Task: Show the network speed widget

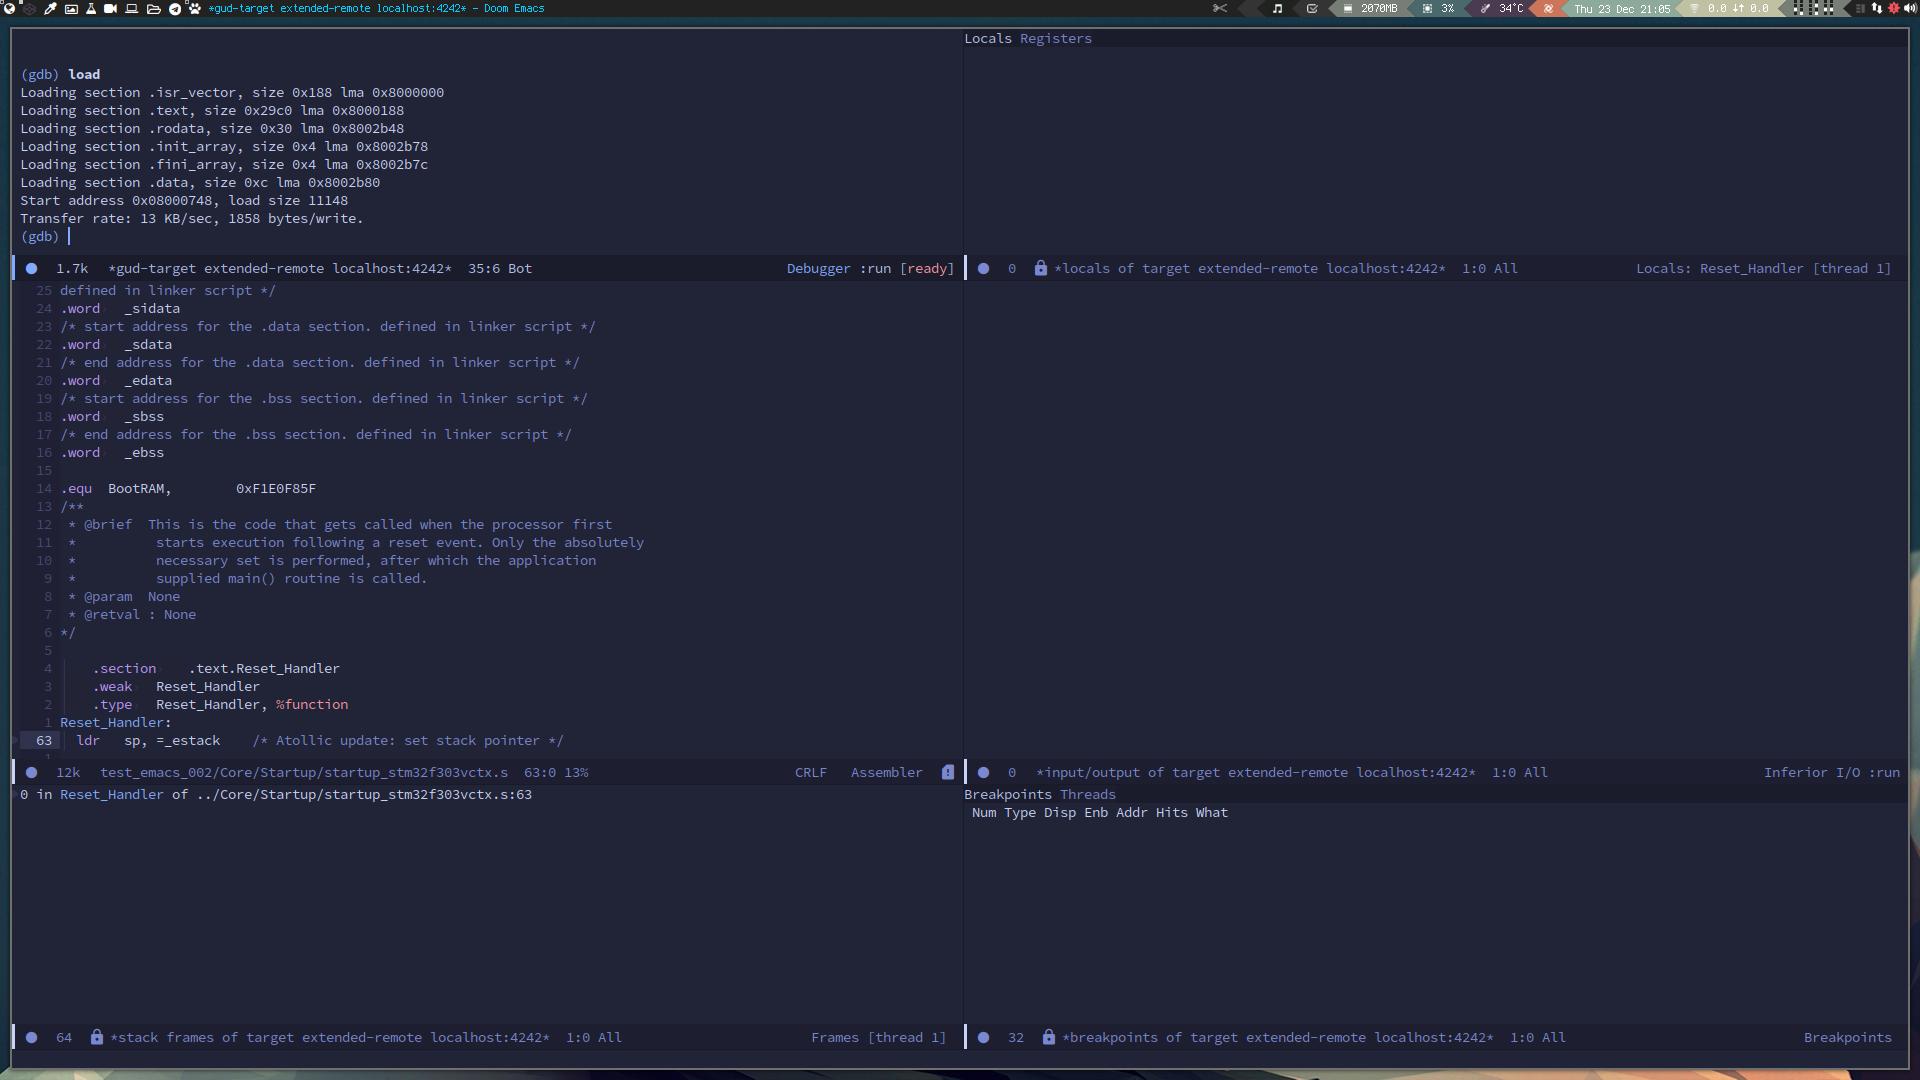Action: click(x=1730, y=8)
